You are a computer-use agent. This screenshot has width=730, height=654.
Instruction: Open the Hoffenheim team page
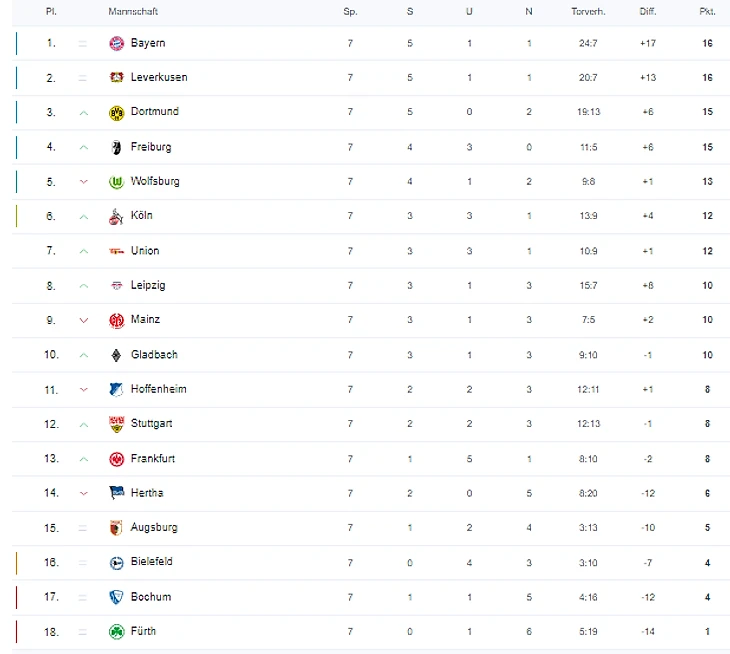click(x=158, y=389)
